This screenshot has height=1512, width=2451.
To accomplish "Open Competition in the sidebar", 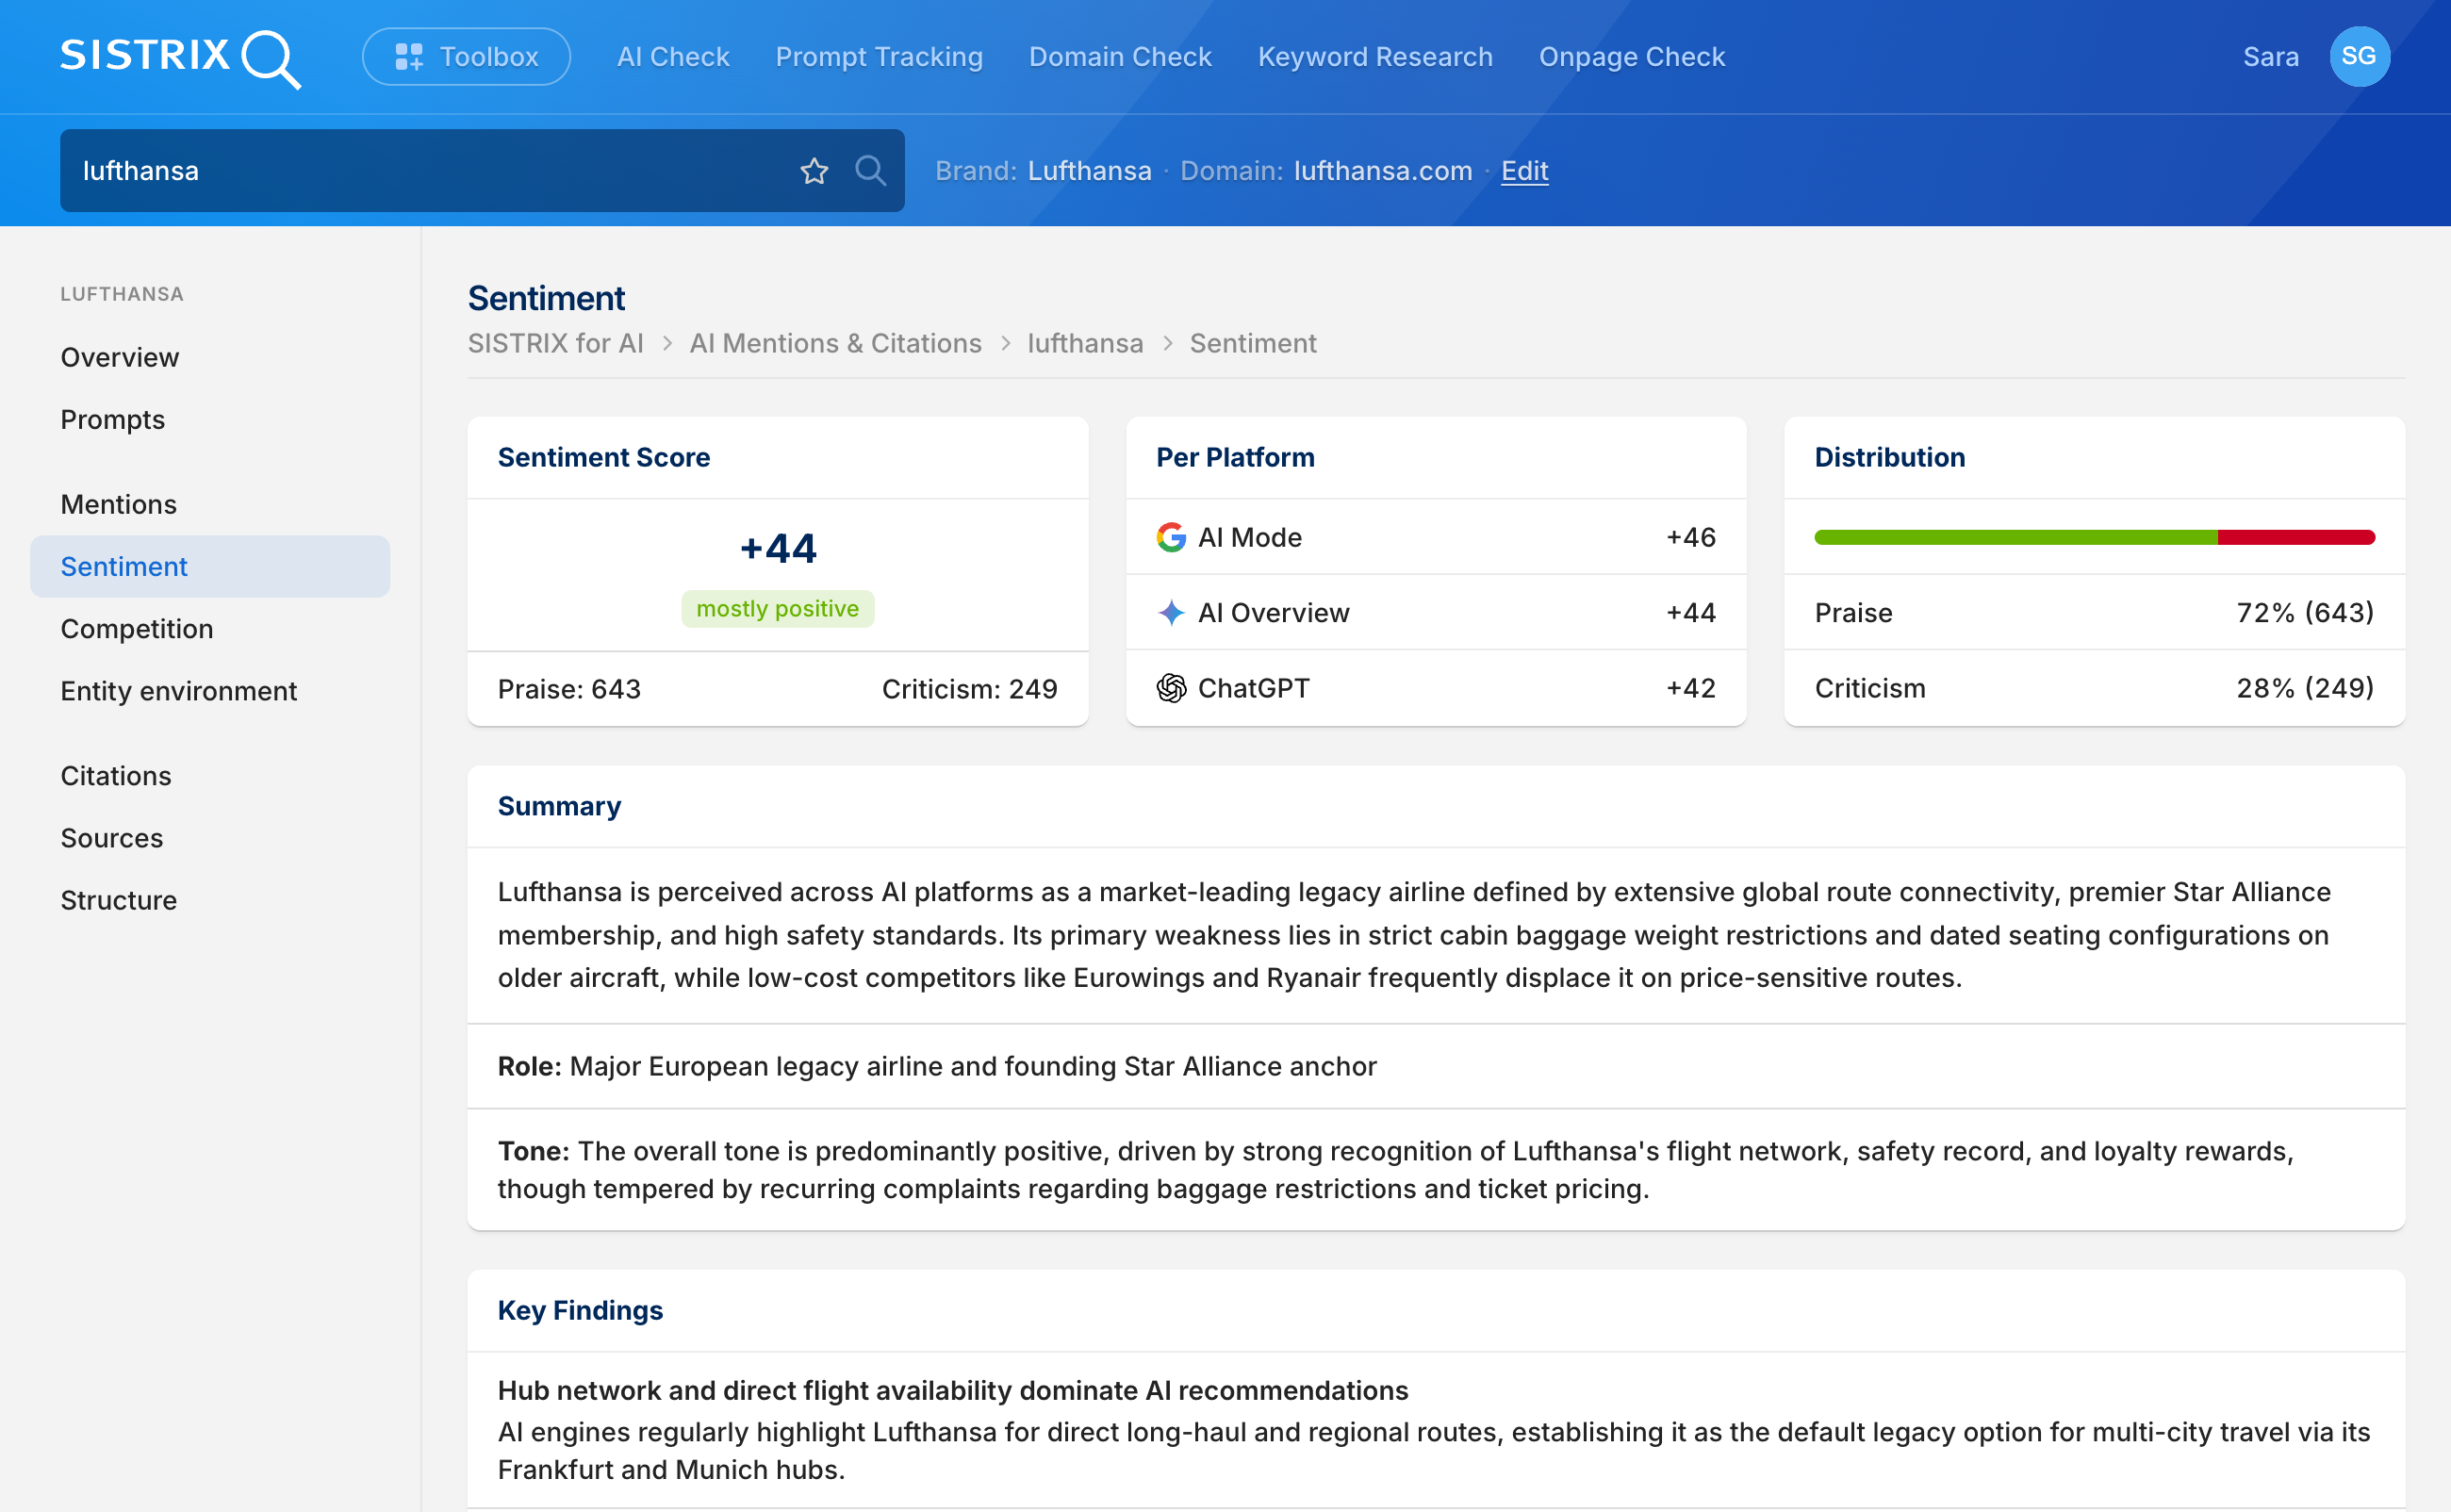I will pos(137,629).
